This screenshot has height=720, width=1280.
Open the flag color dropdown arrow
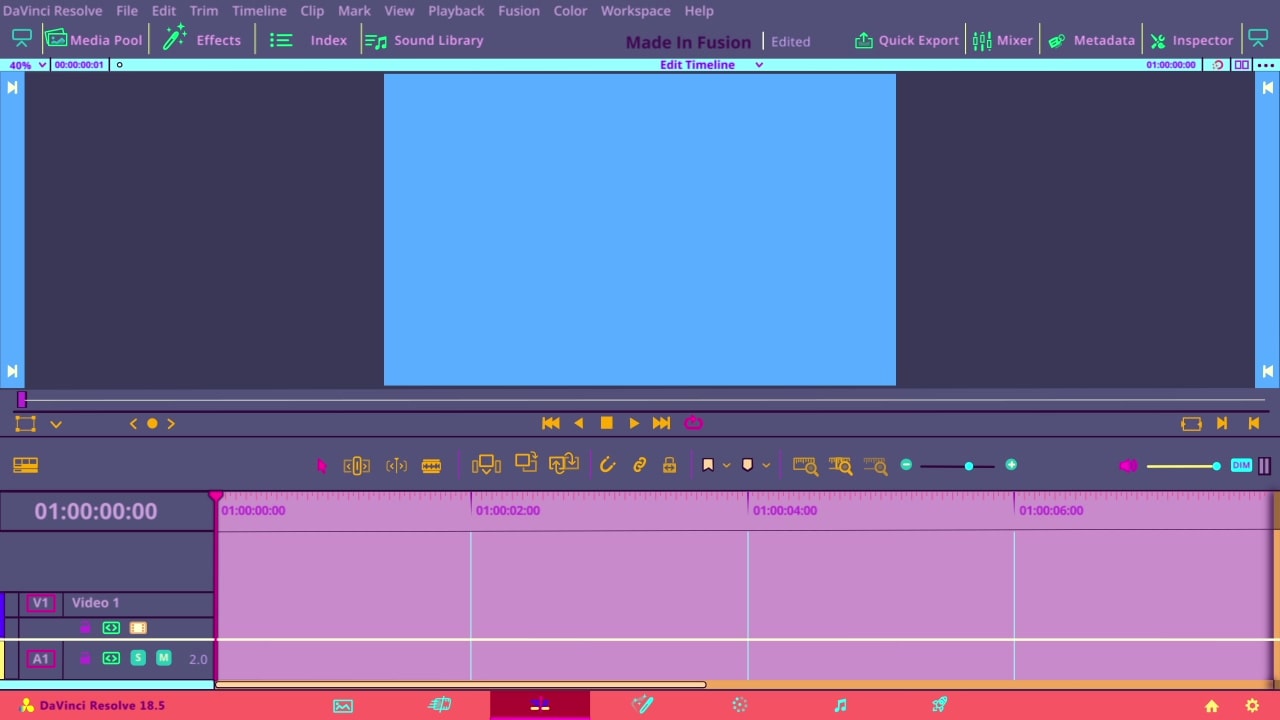(x=726, y=466)
